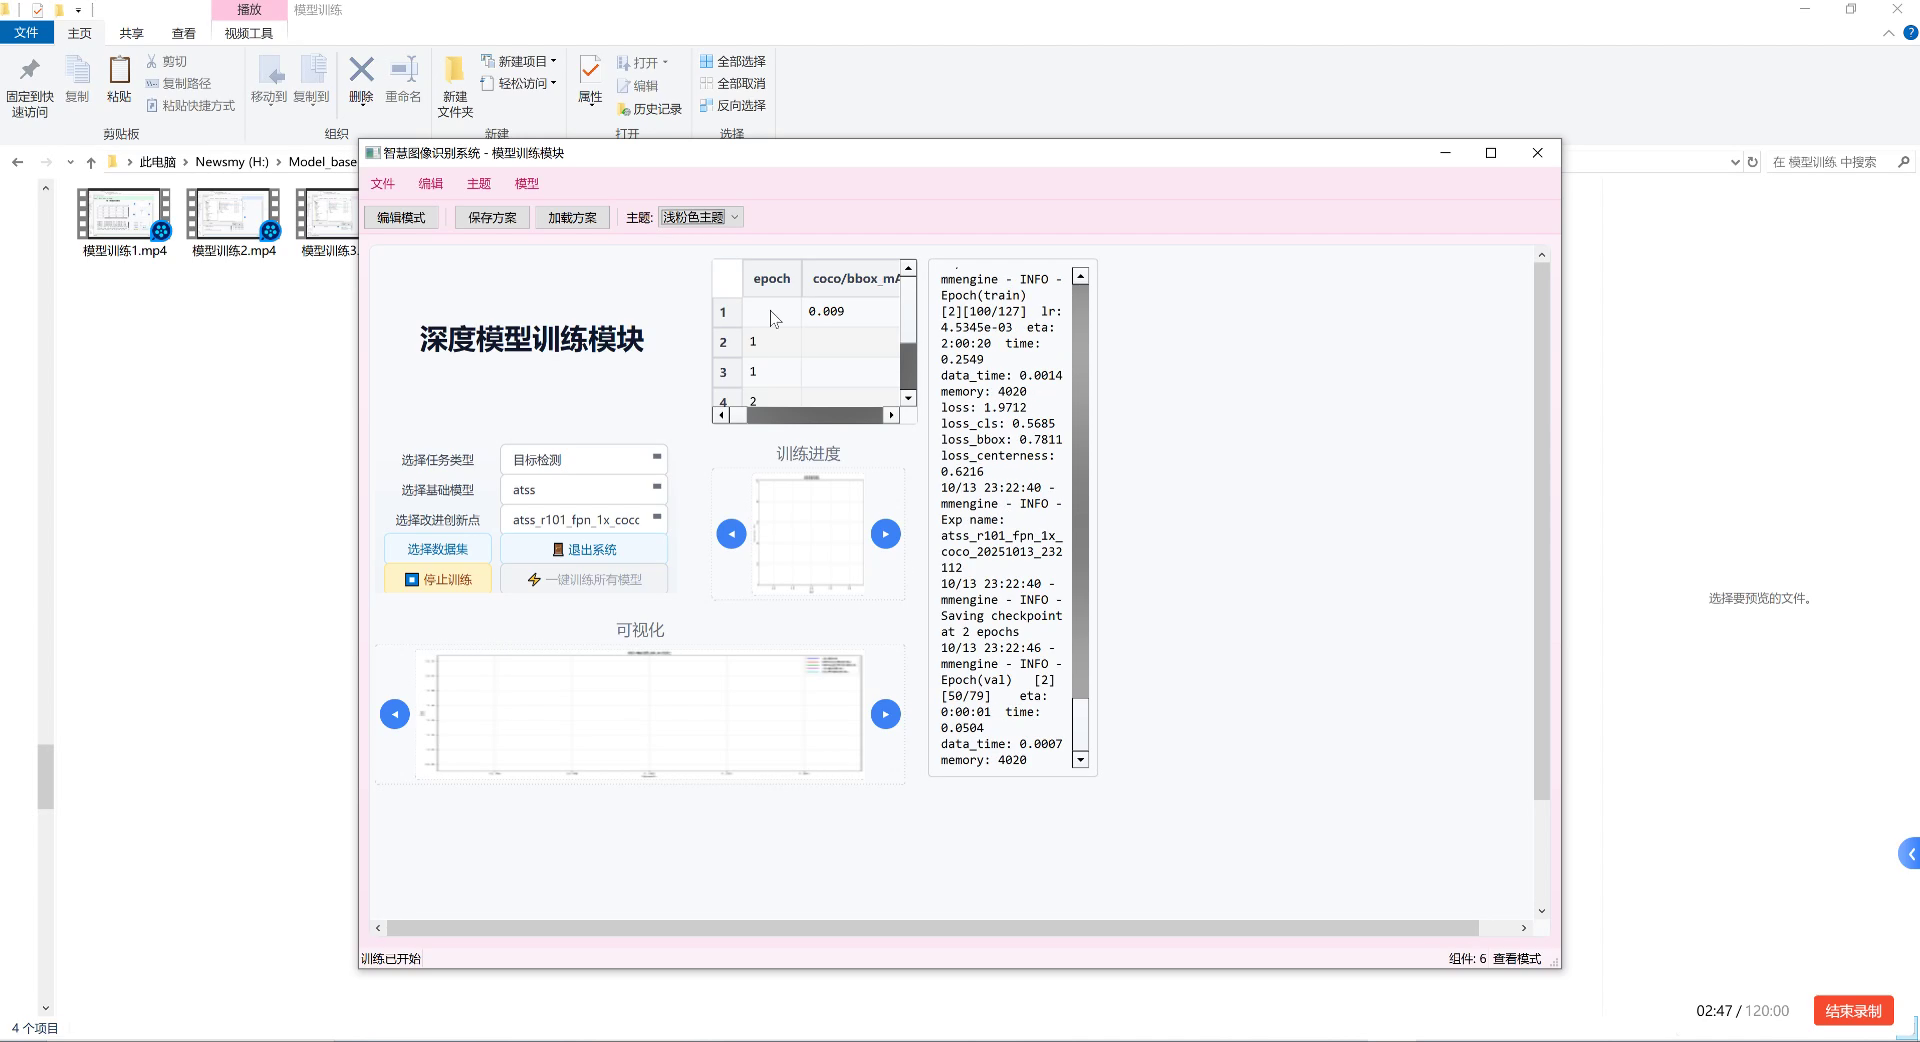The width and height of the screenshot is (1920, 1042).
Task: Switch to the 共享 ribbon tab
Action: 131,33
